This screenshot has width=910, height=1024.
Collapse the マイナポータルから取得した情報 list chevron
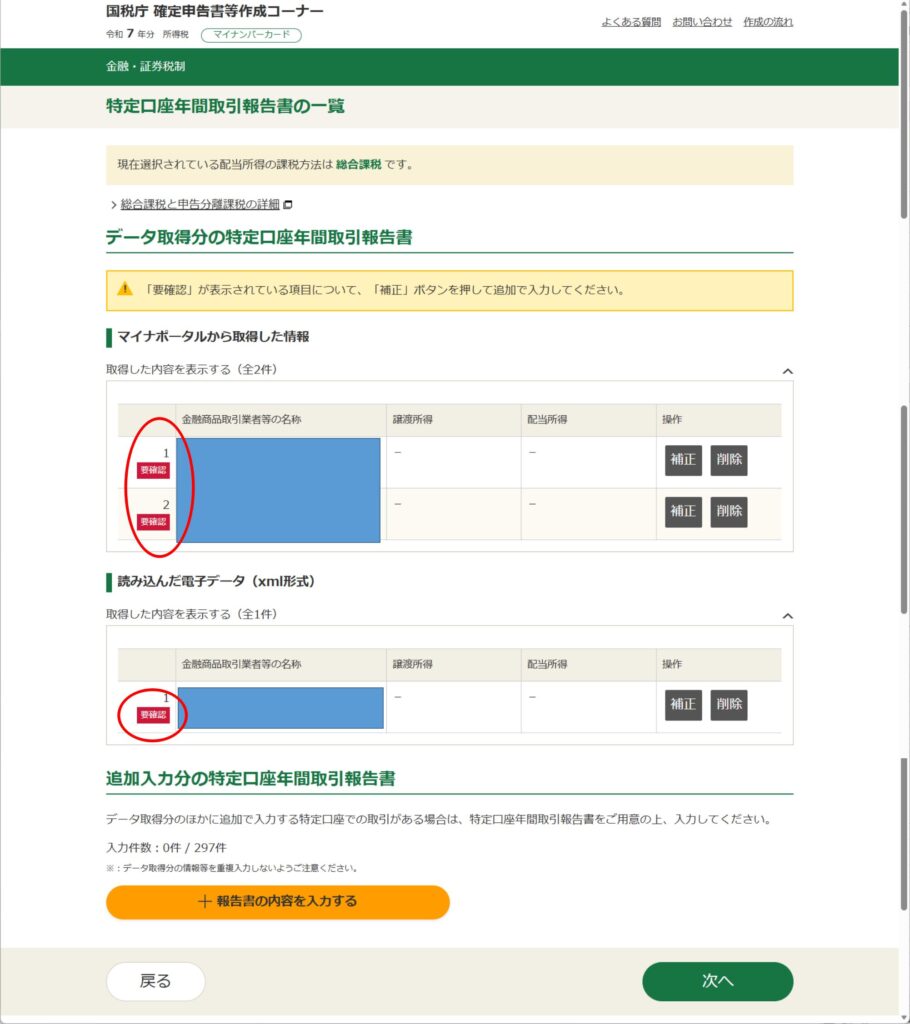point(787,371)
